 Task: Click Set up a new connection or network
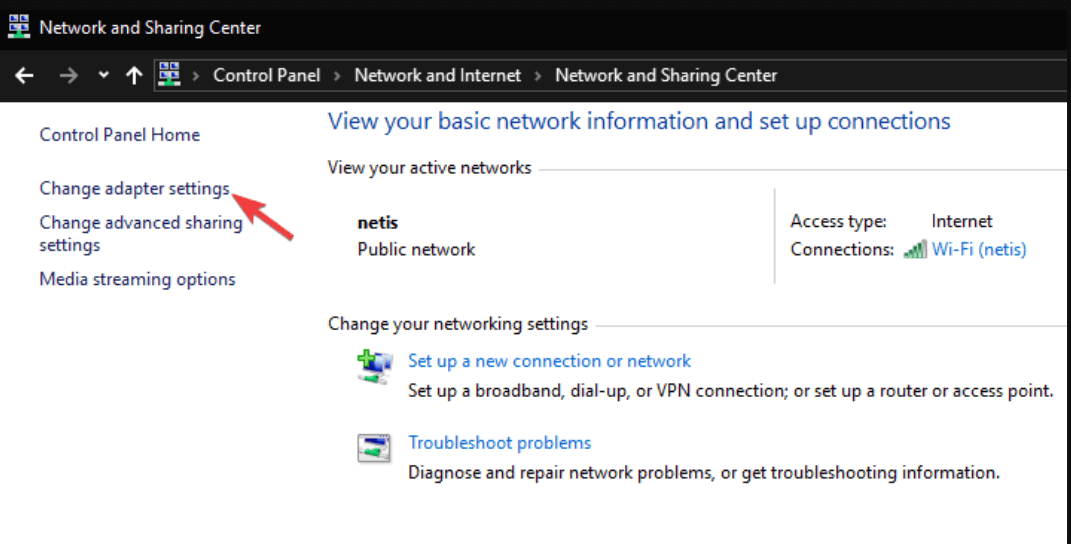point(549,361)
